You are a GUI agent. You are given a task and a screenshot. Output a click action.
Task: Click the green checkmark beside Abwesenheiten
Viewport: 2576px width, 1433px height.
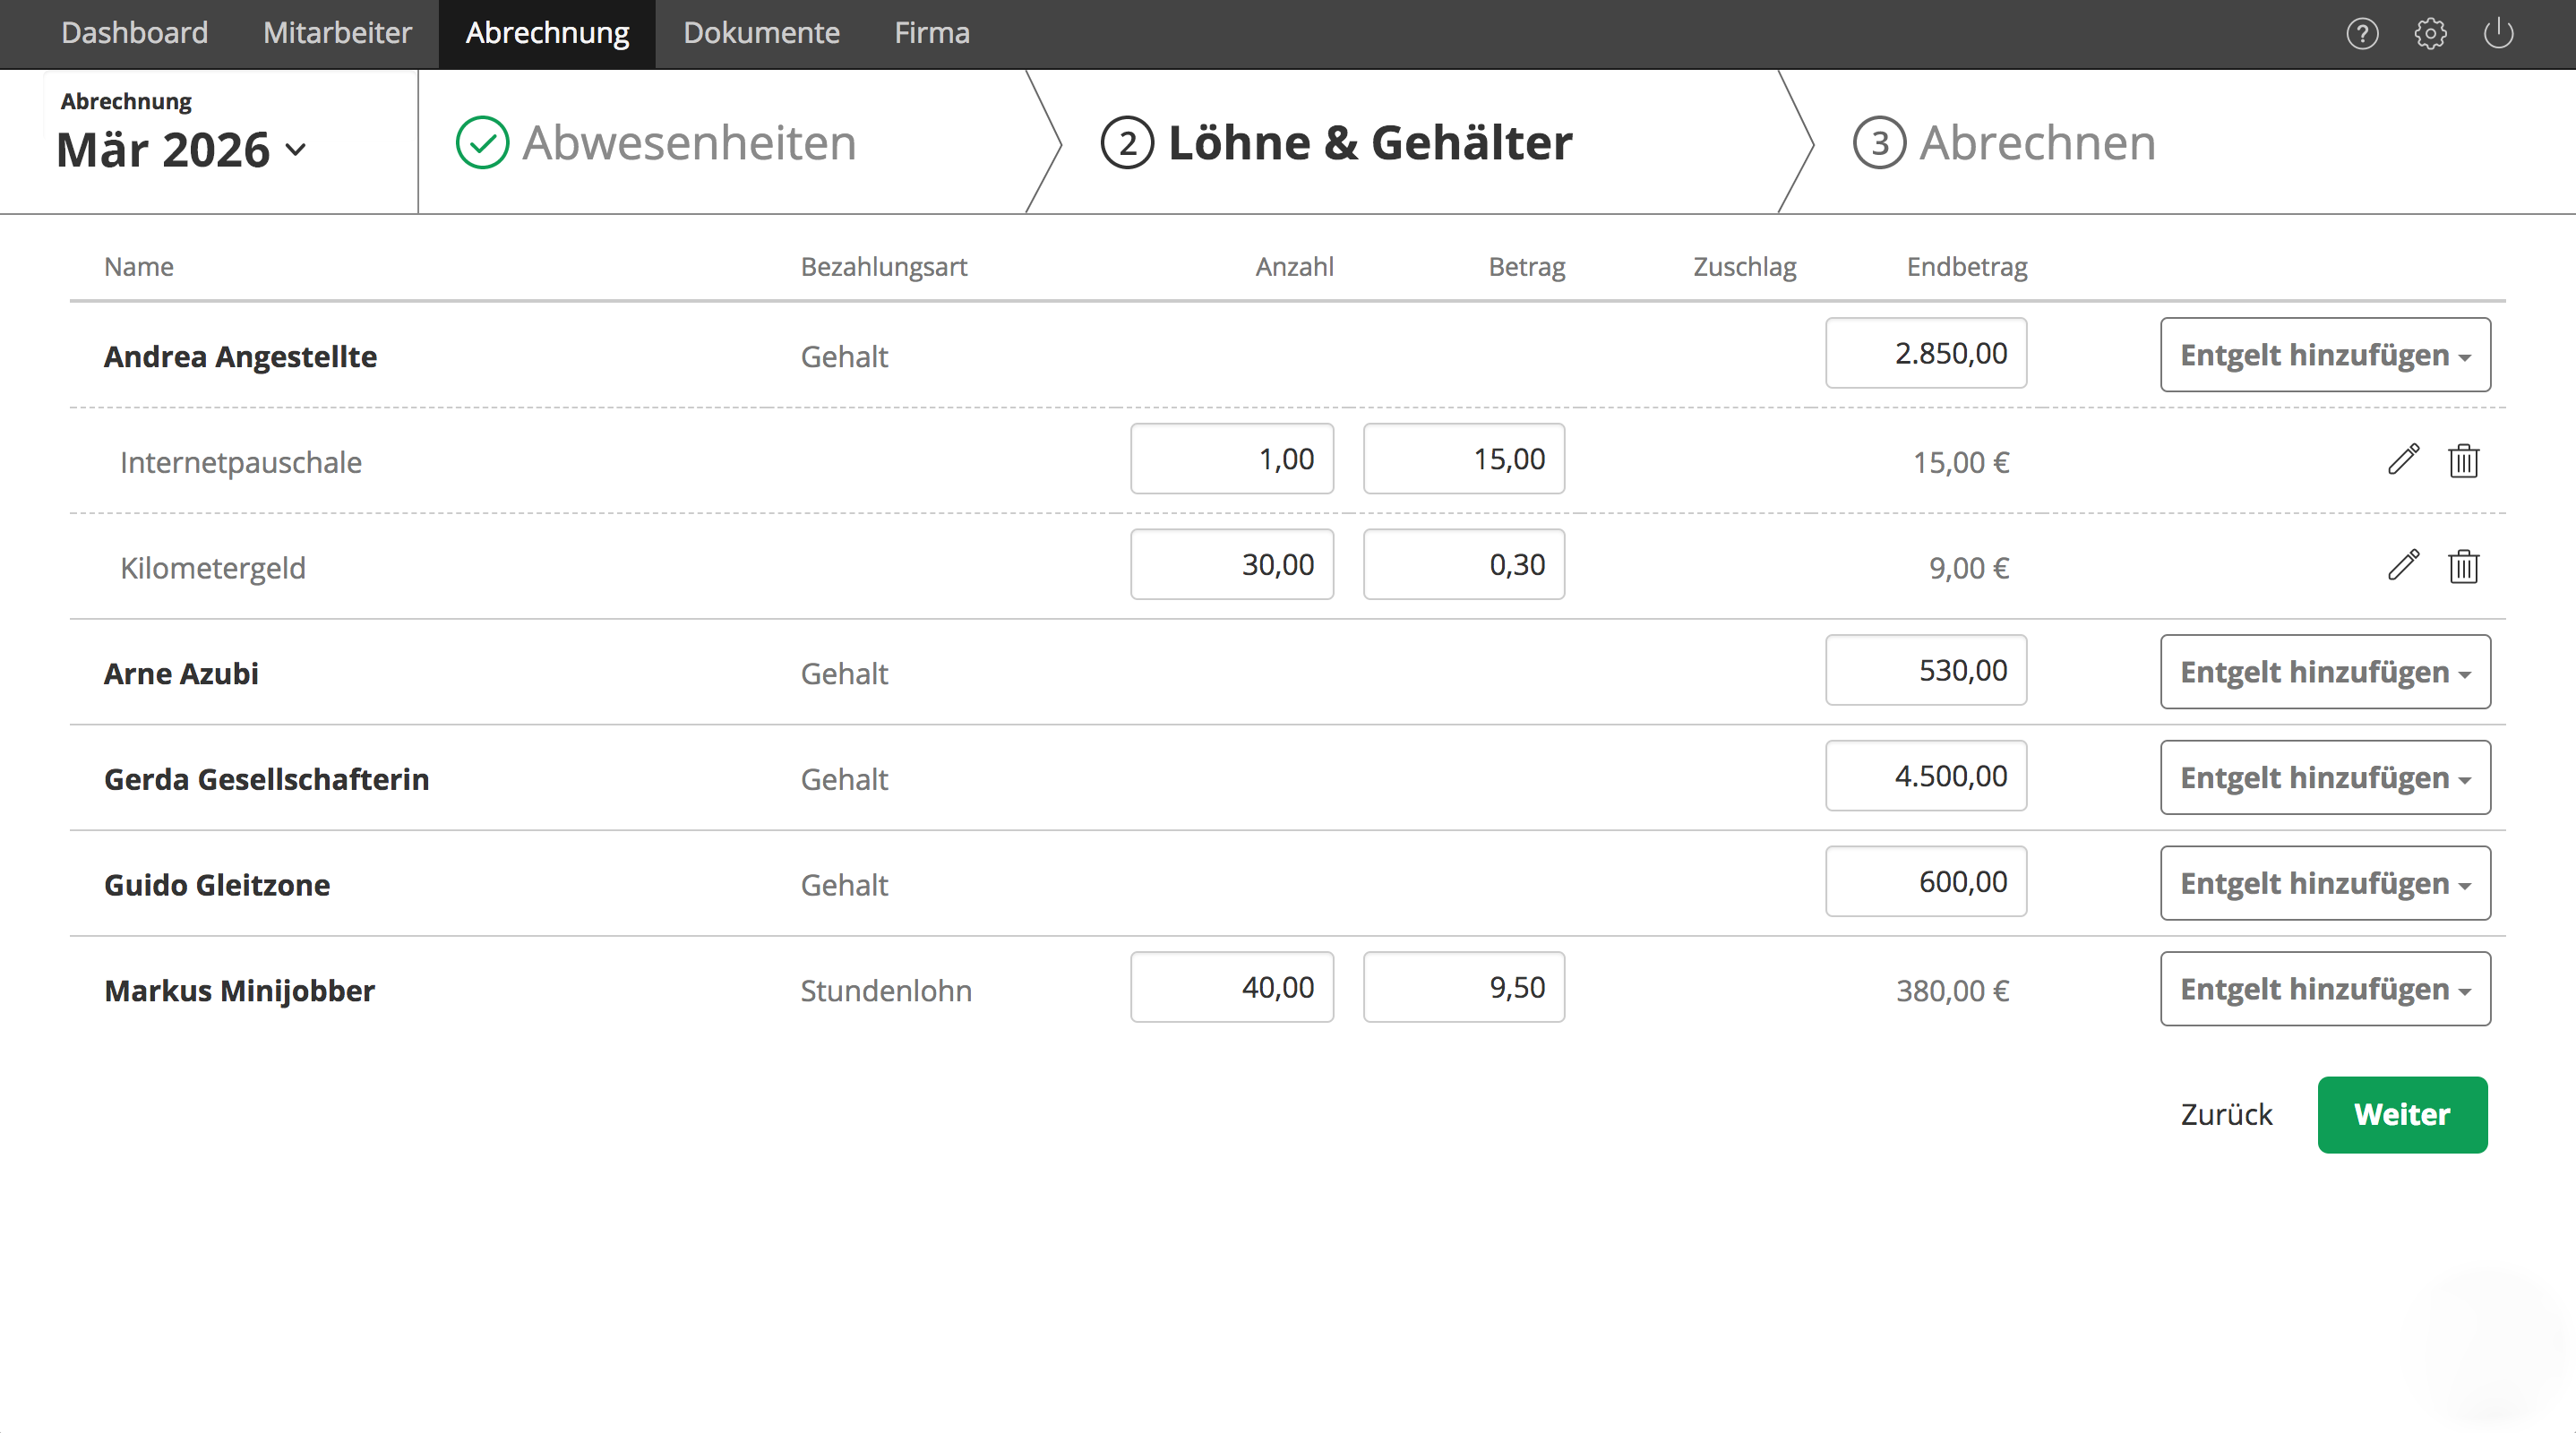tap(482, 143)
